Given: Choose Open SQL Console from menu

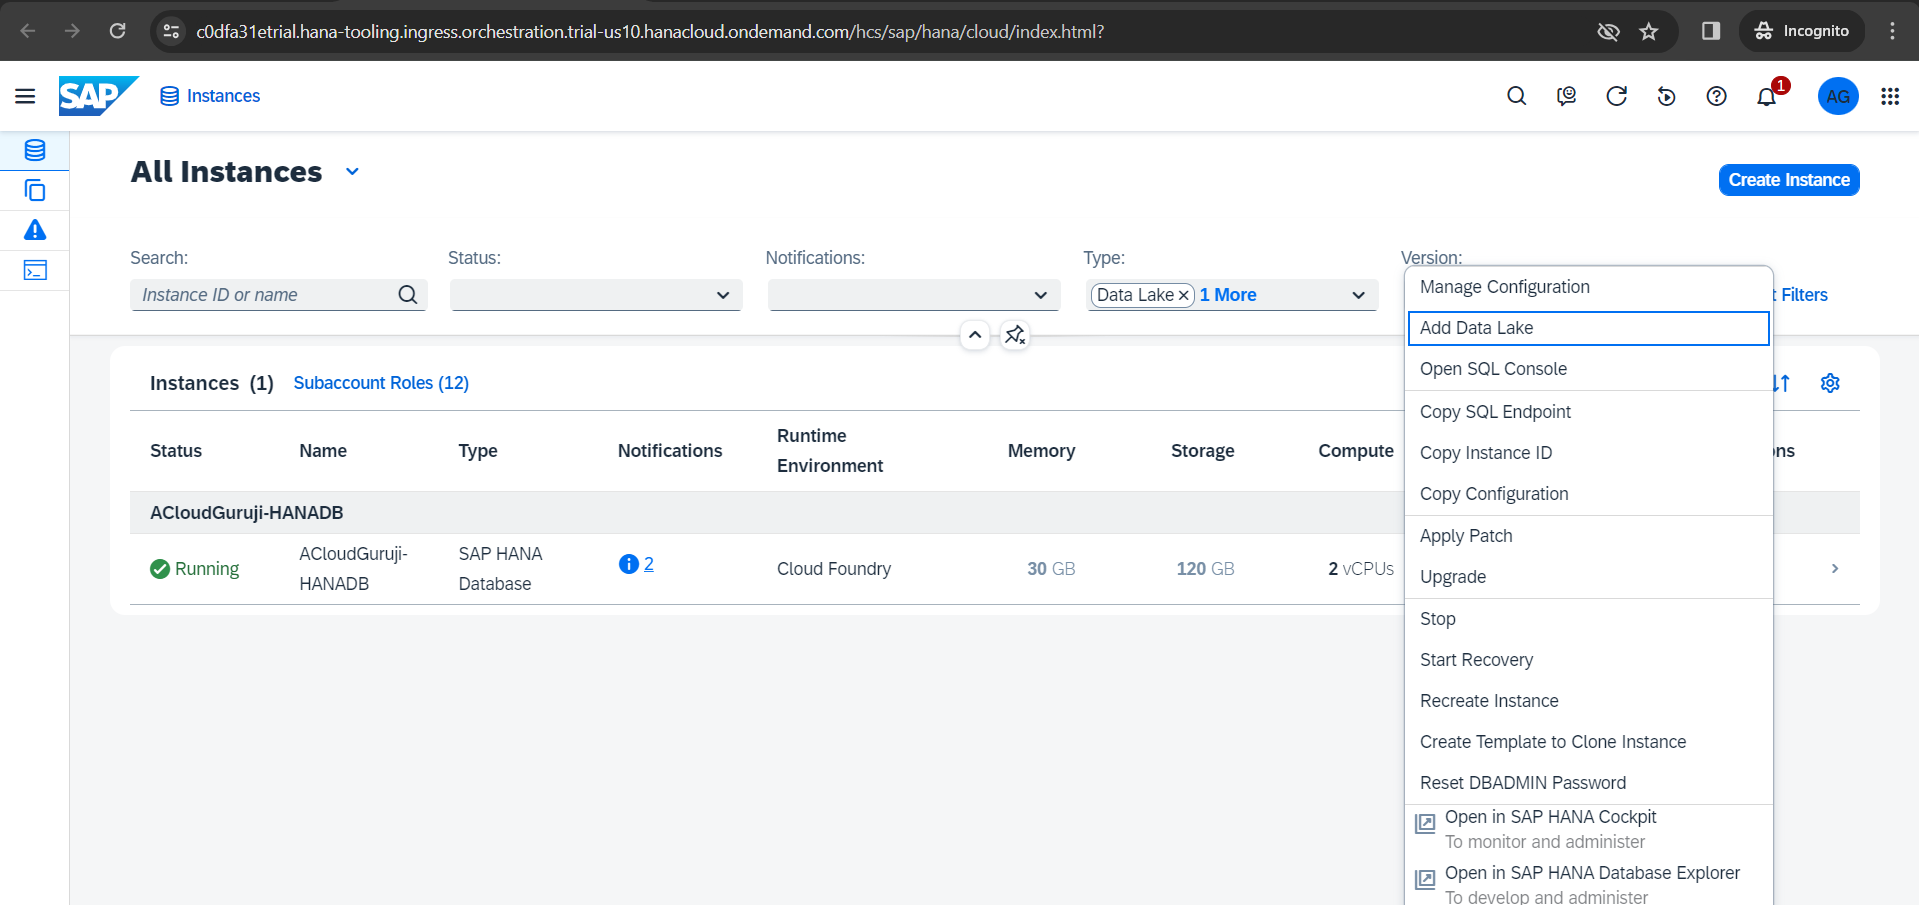Looking at the screenshot, I should 1493,369.
